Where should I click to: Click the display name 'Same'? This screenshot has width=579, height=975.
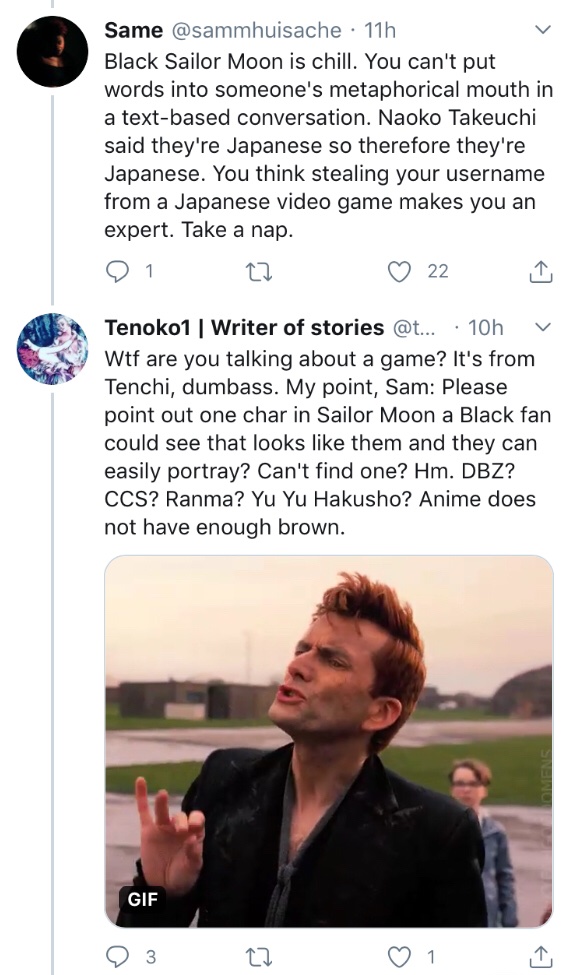tap(134, 30)
